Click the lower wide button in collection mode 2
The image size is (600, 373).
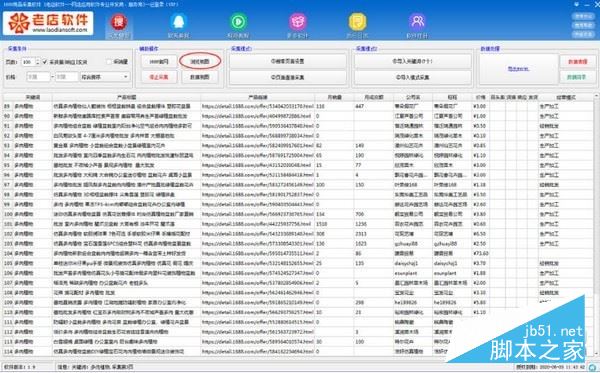coord(412,77)
